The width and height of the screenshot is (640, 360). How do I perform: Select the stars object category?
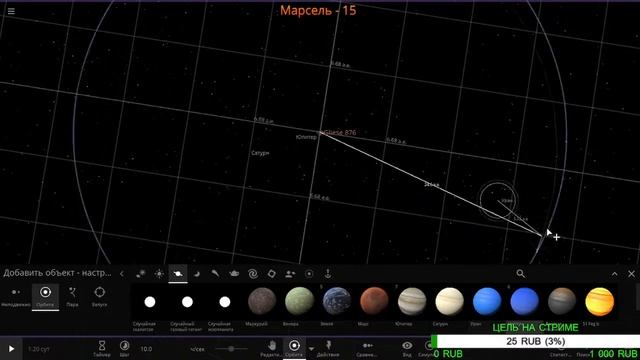click(x=159, y=274)
